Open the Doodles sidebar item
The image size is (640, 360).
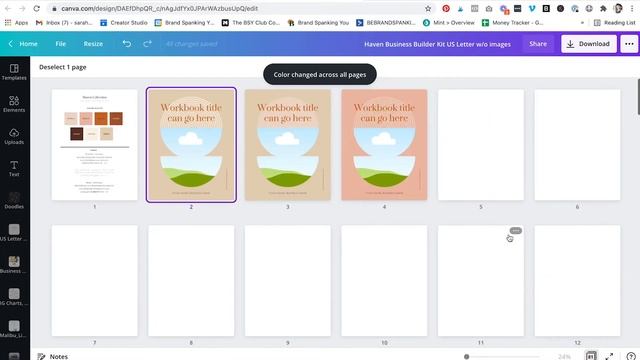(14, 200)
